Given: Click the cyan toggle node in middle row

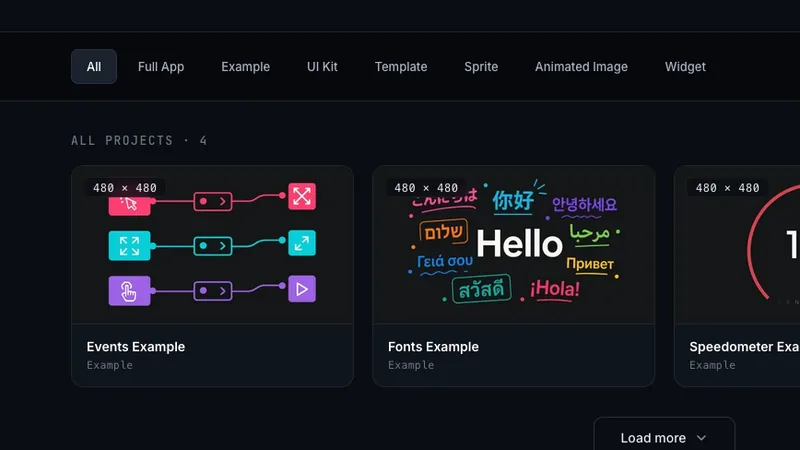Looking at the screenshot, I should click(x=213, y=246).
